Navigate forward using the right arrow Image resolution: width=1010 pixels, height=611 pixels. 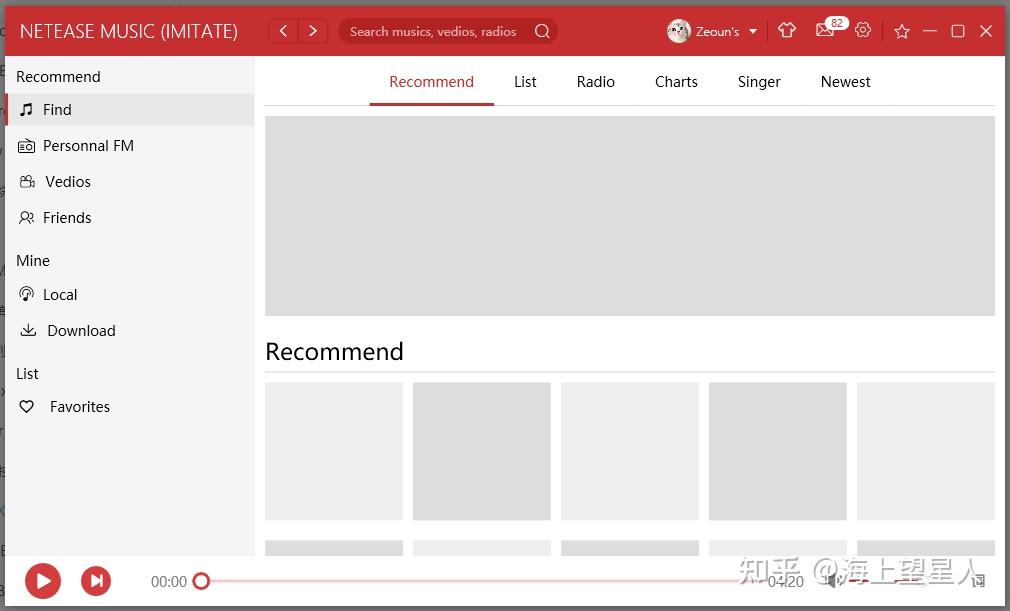(313, 31)
